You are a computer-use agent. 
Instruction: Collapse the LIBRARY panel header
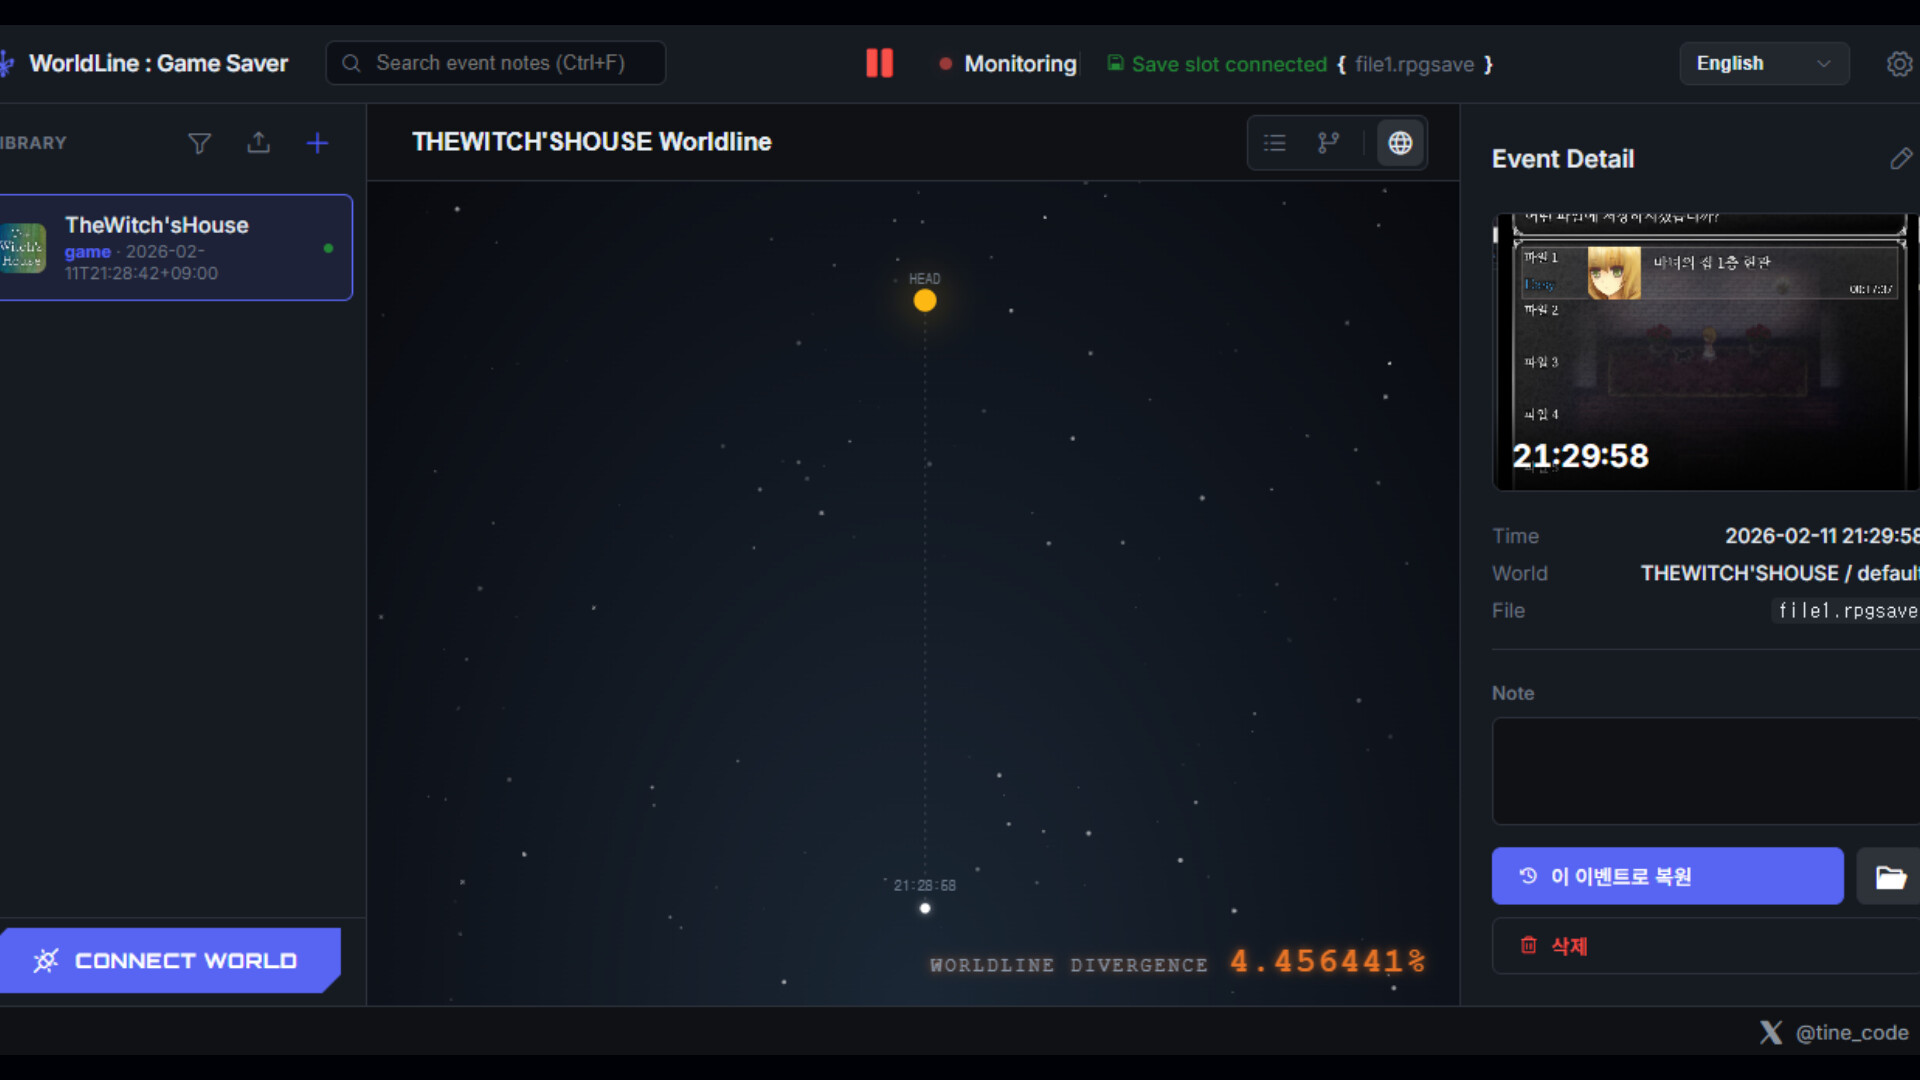coord(33,142)
